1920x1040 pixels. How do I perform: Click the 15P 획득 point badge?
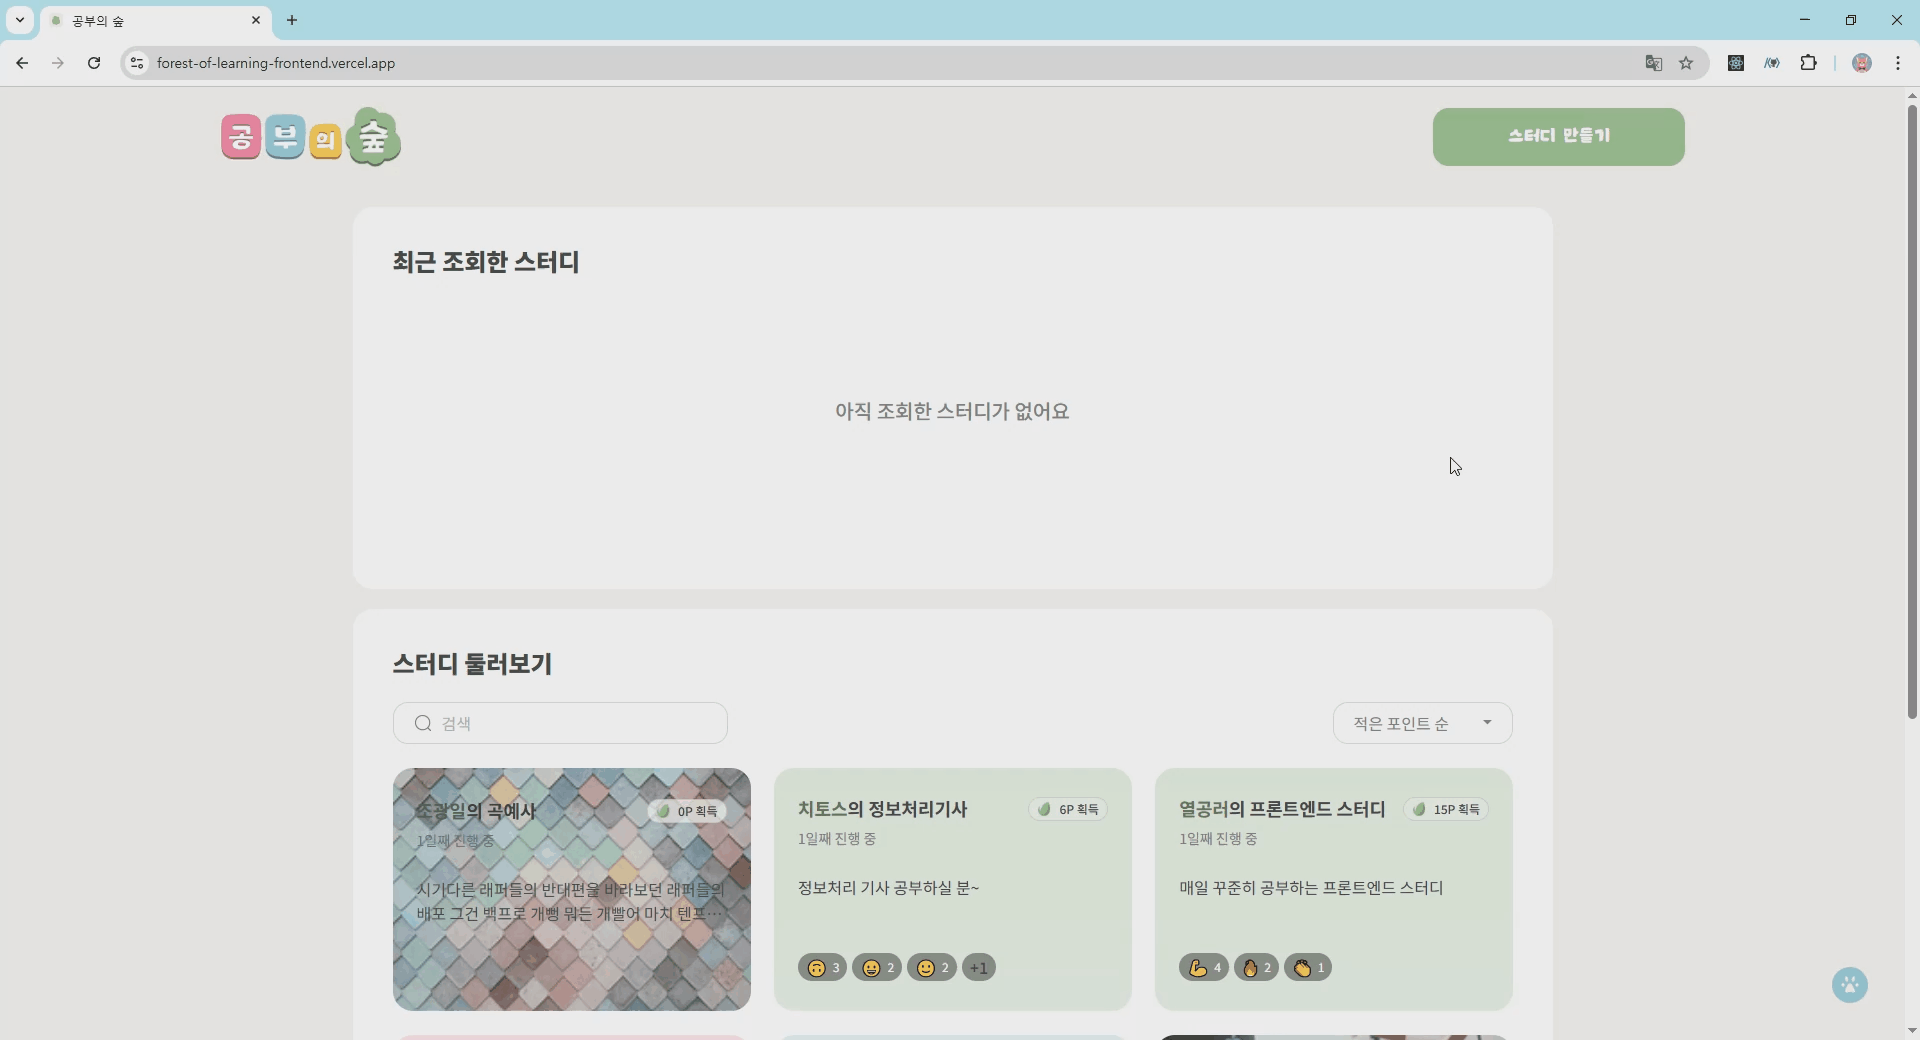(x=1446, y=809)
